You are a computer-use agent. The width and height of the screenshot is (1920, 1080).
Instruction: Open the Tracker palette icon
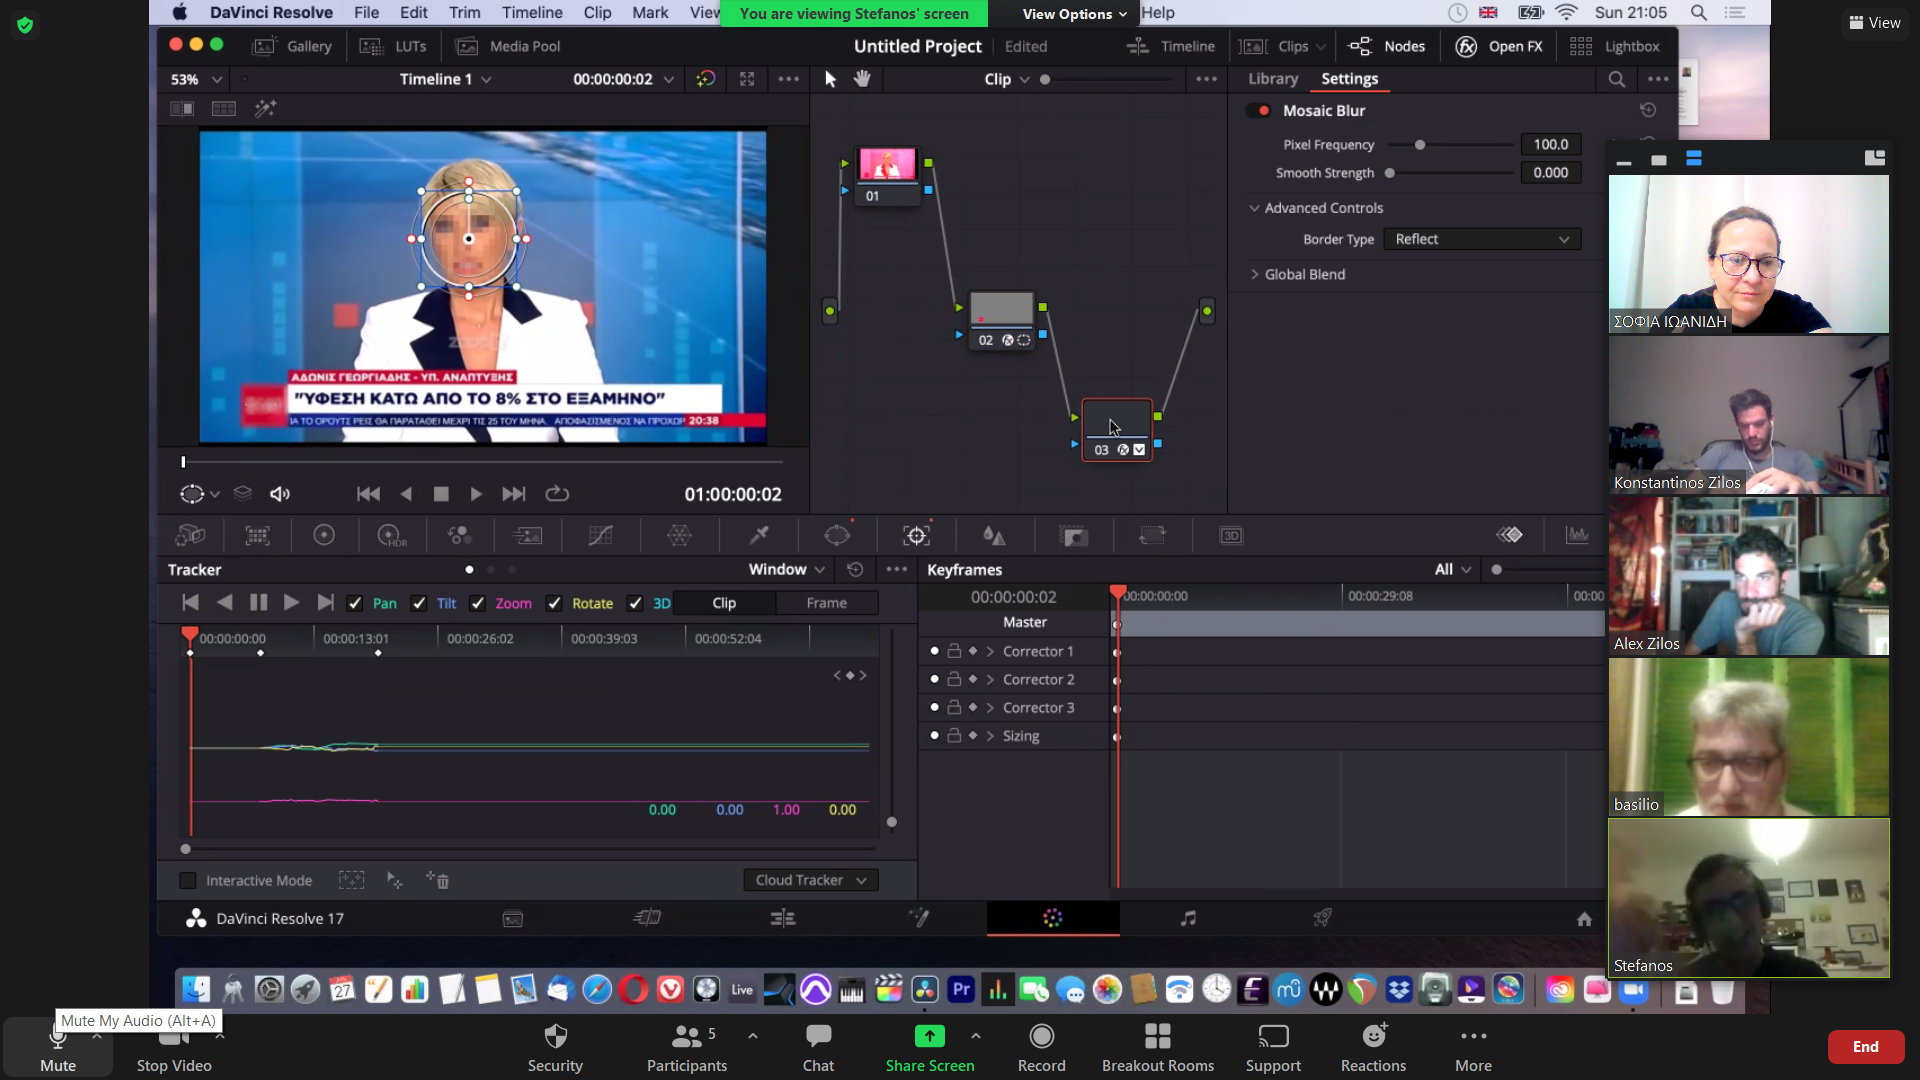click(916, 536)
